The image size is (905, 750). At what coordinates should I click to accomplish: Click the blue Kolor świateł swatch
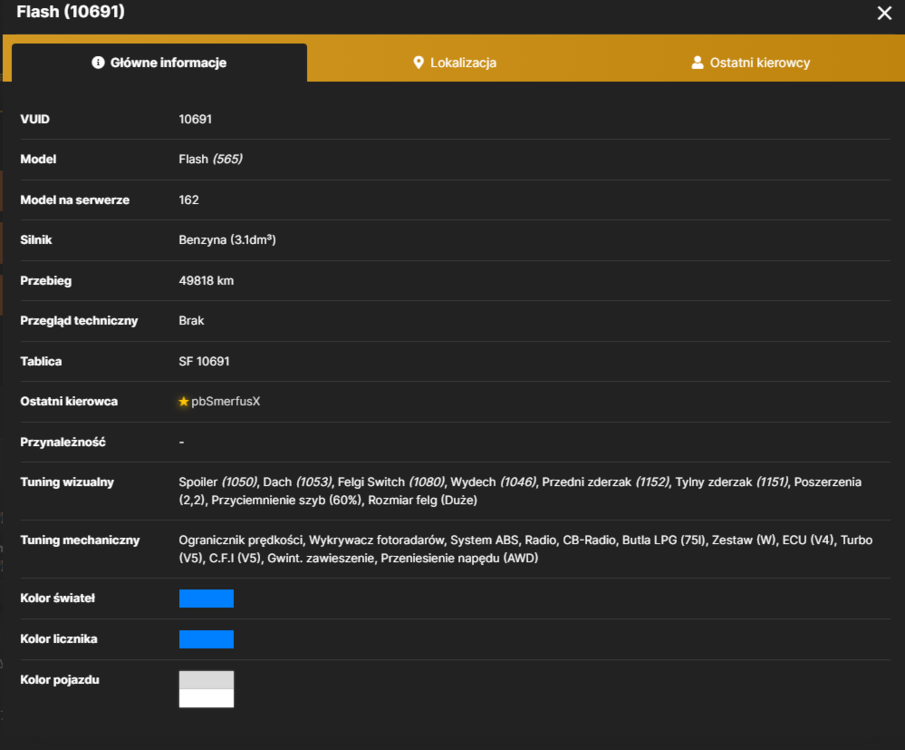click(206, 598)
